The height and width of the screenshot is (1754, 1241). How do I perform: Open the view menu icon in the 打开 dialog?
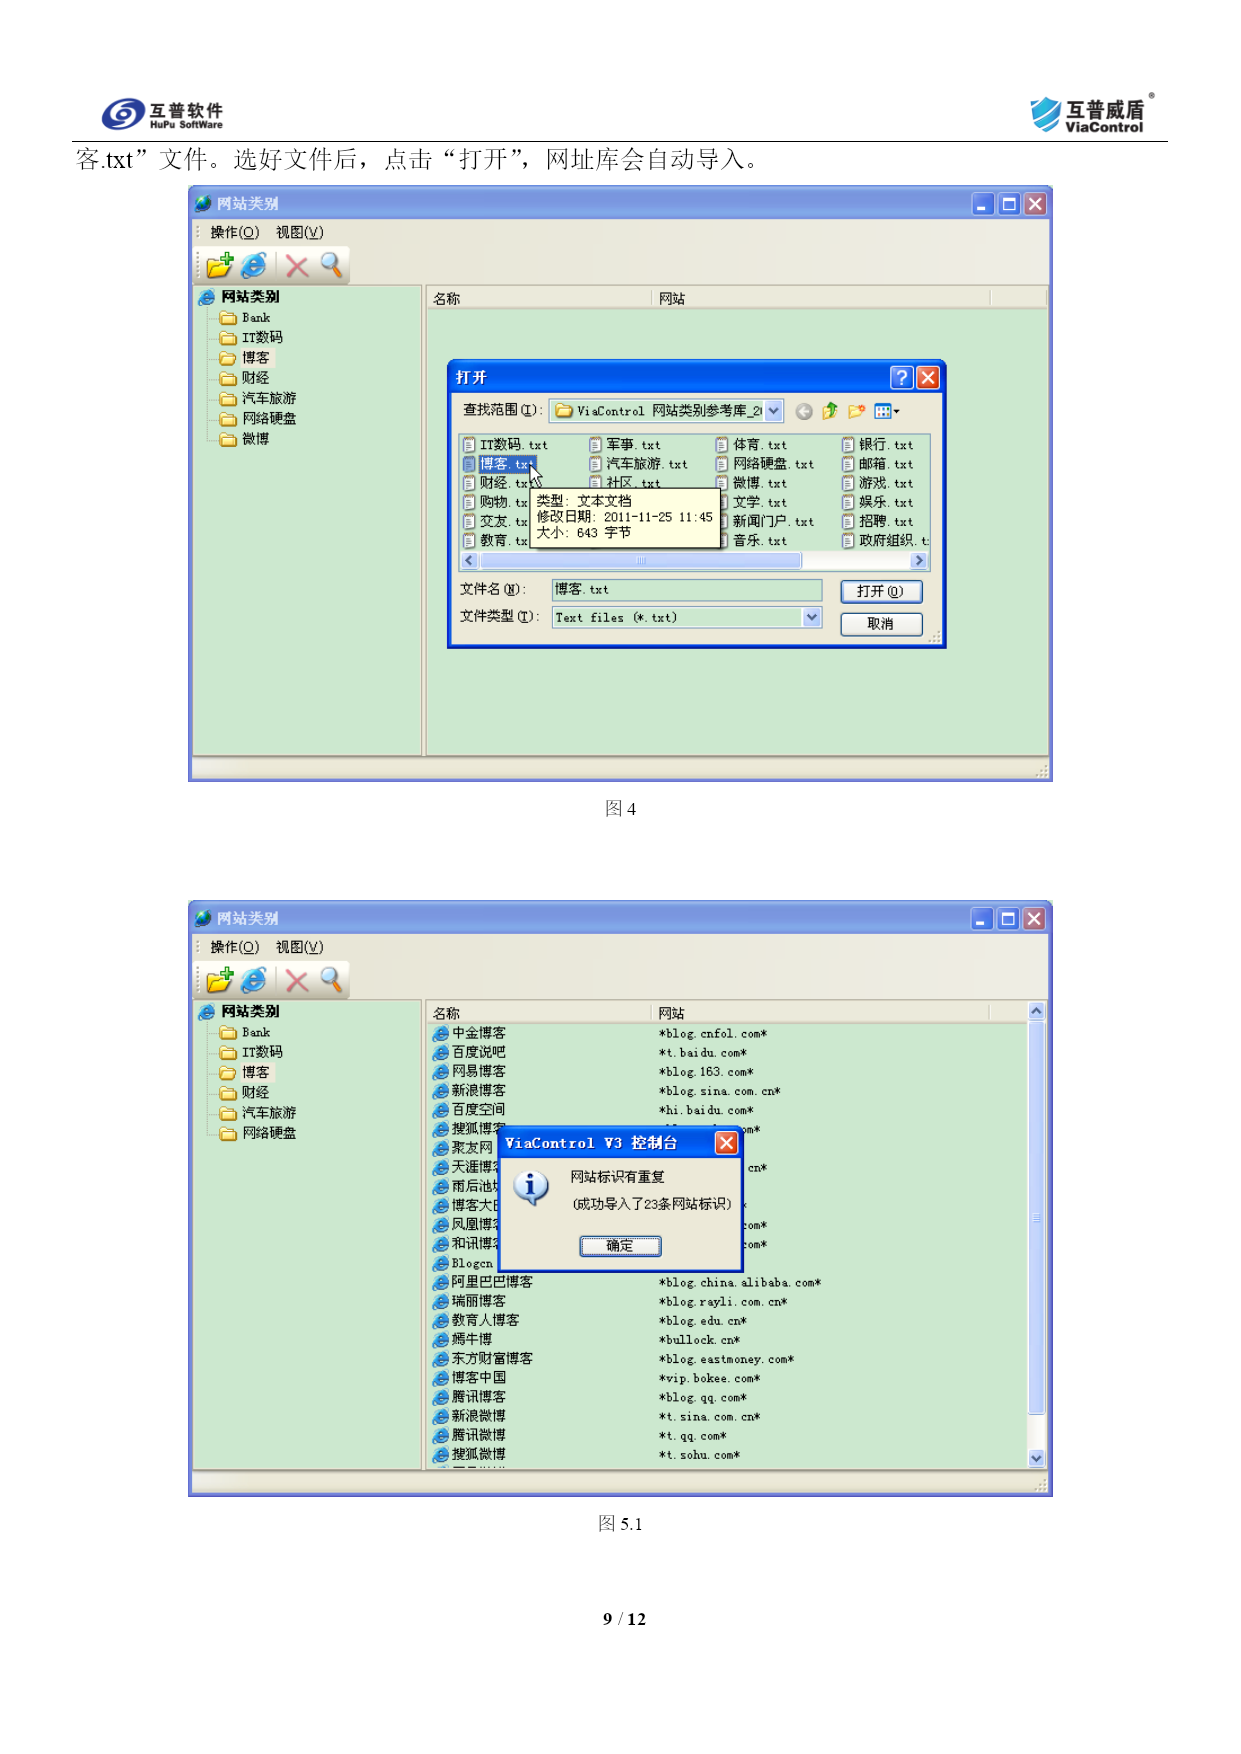(886, 411)
